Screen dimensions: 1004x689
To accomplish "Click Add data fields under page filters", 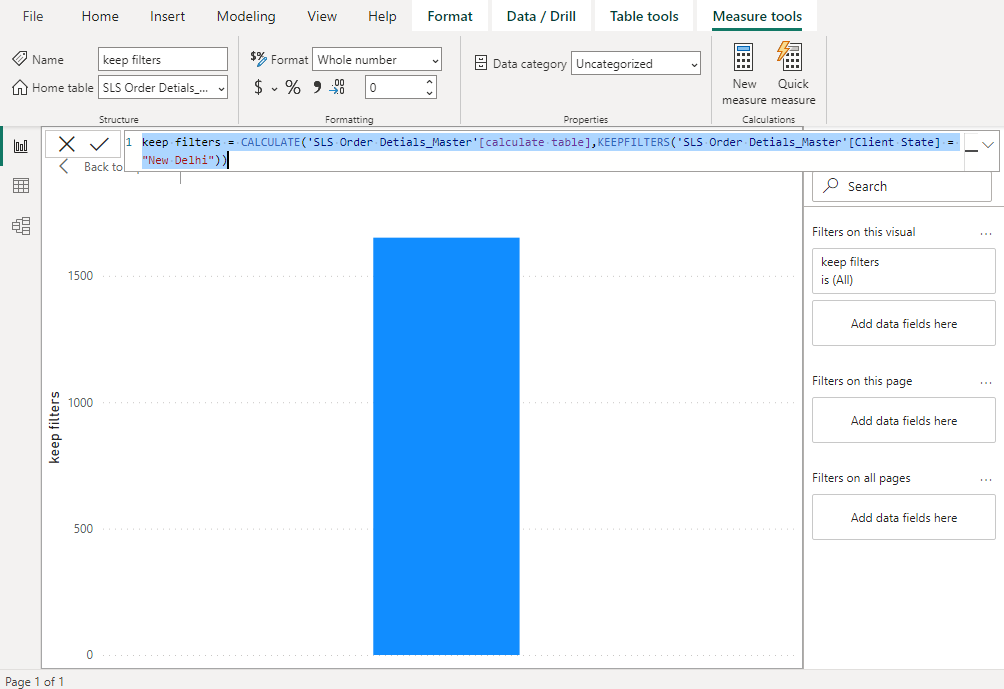I will (x=903, y=420).
